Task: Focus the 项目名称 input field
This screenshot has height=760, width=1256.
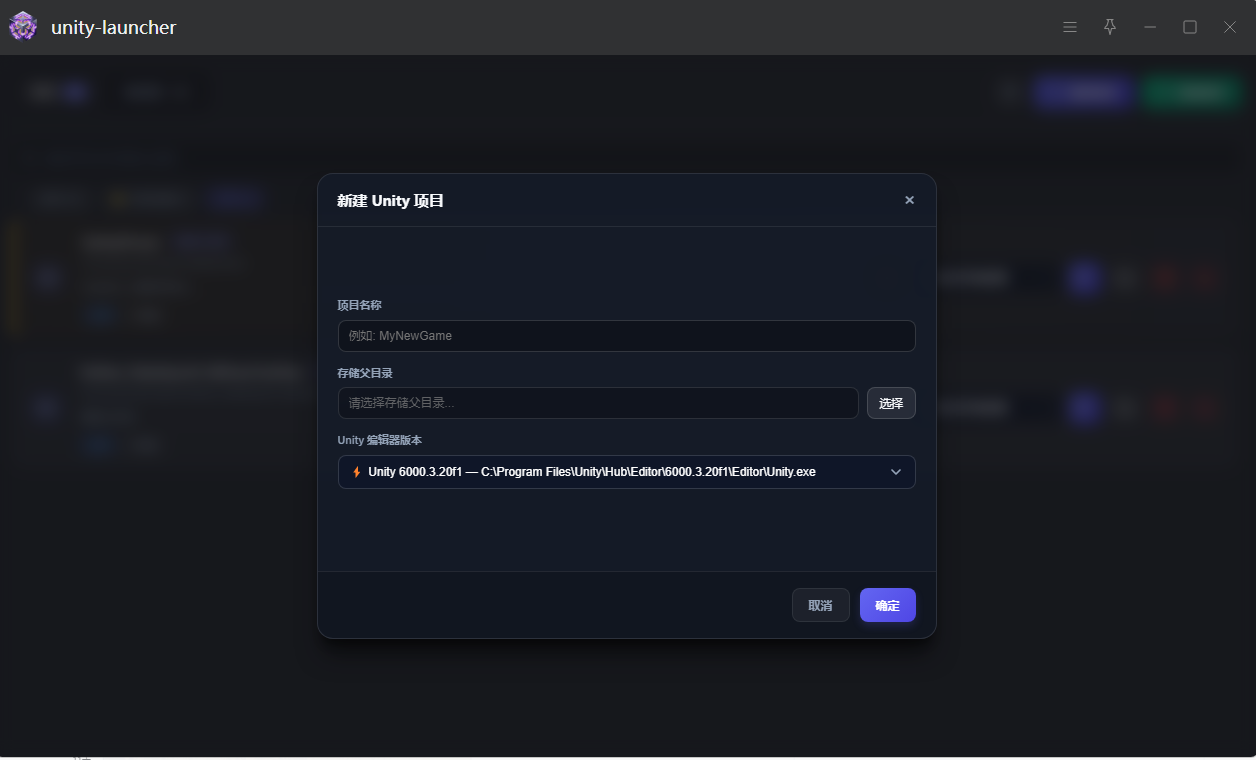Action: (627, 336)
